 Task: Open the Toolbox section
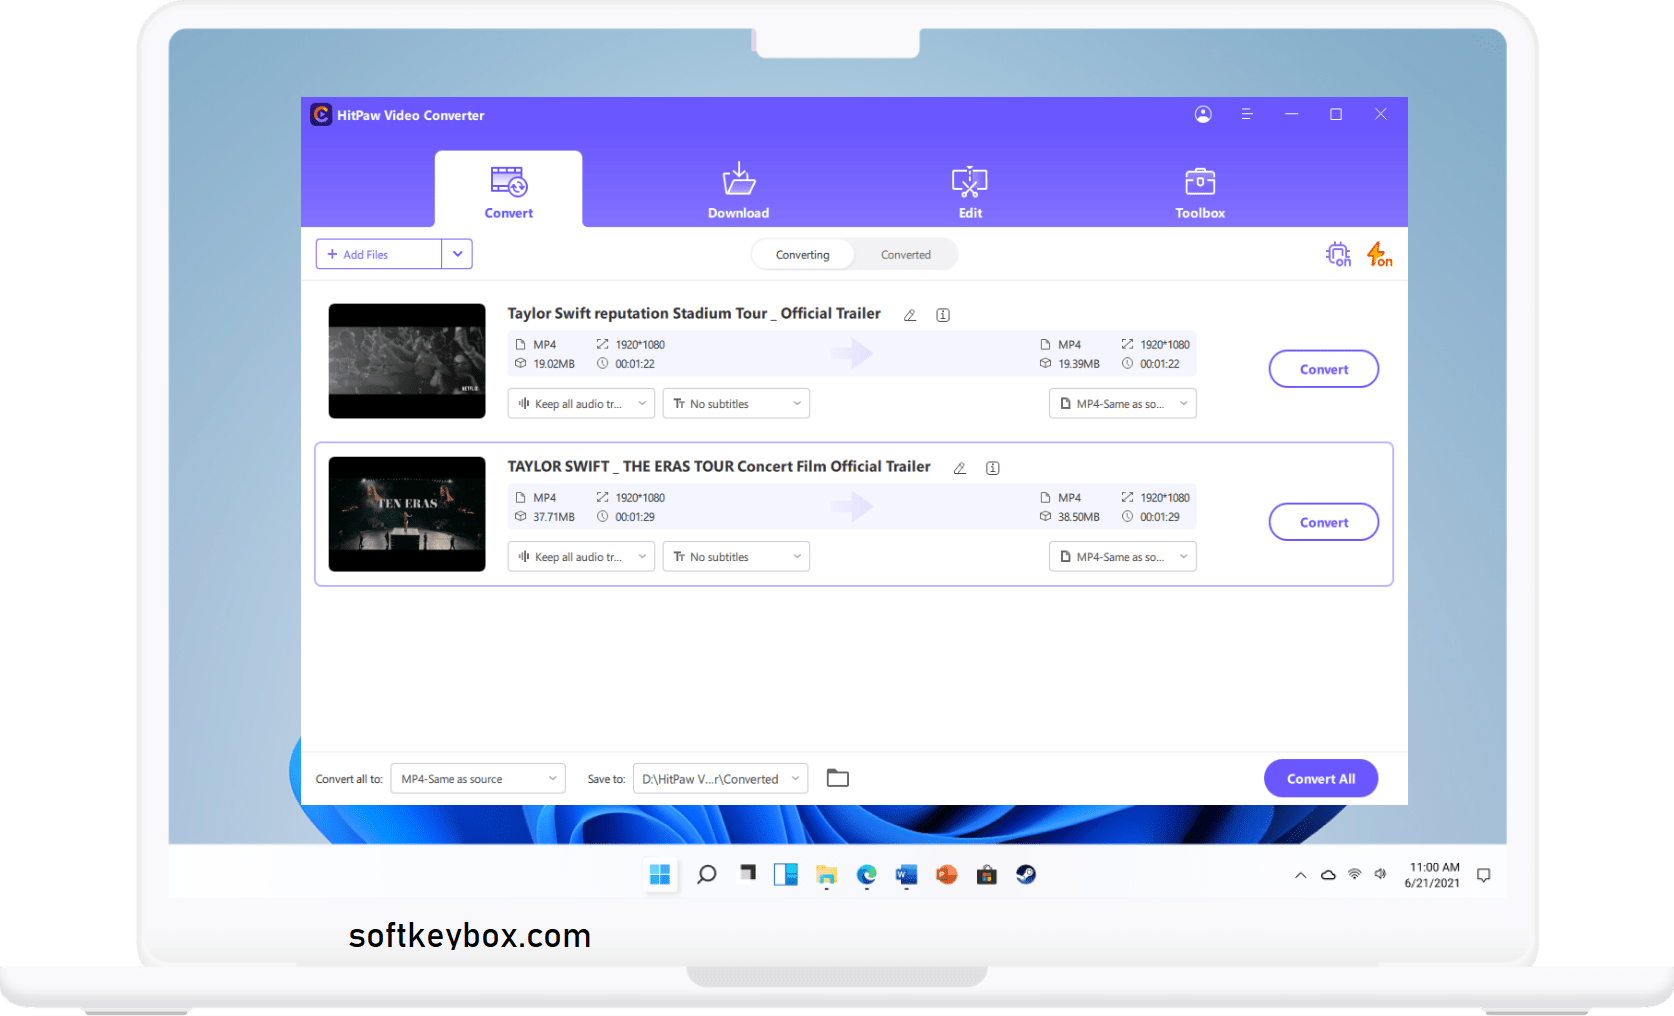click(x=1199, y=190)
